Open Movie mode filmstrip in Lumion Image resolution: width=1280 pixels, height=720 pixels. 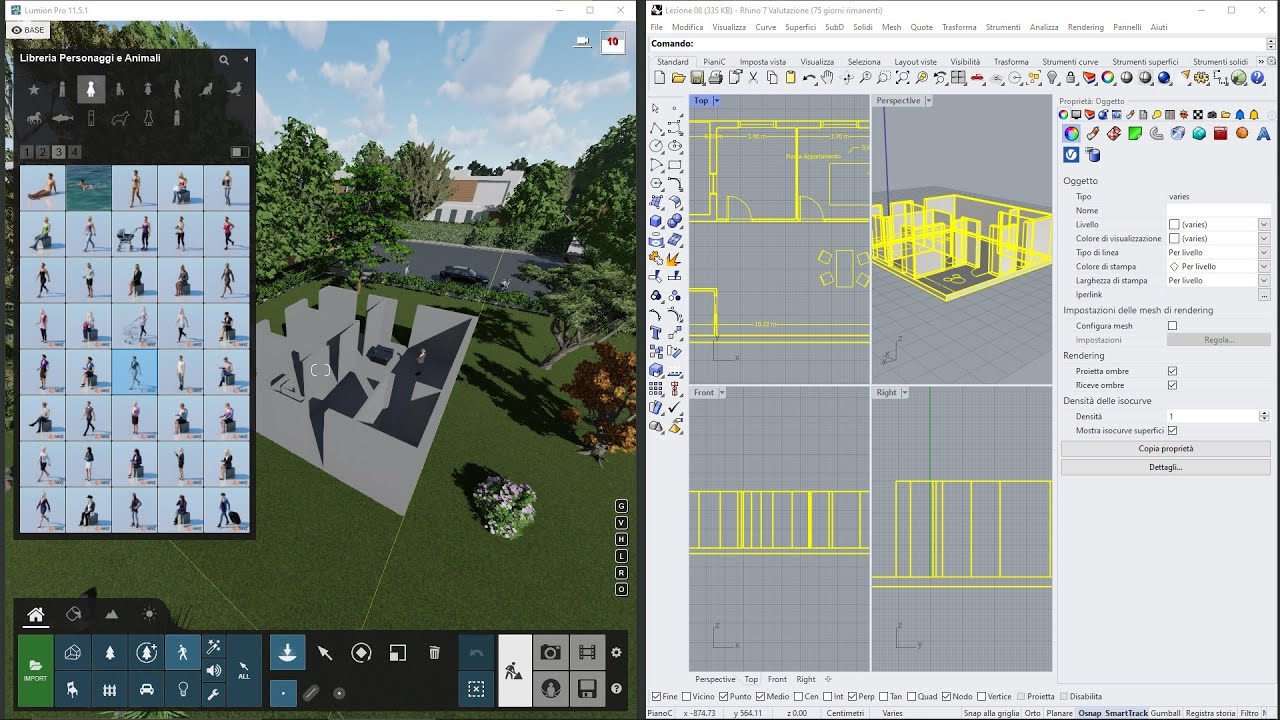(x=587, y=652)
